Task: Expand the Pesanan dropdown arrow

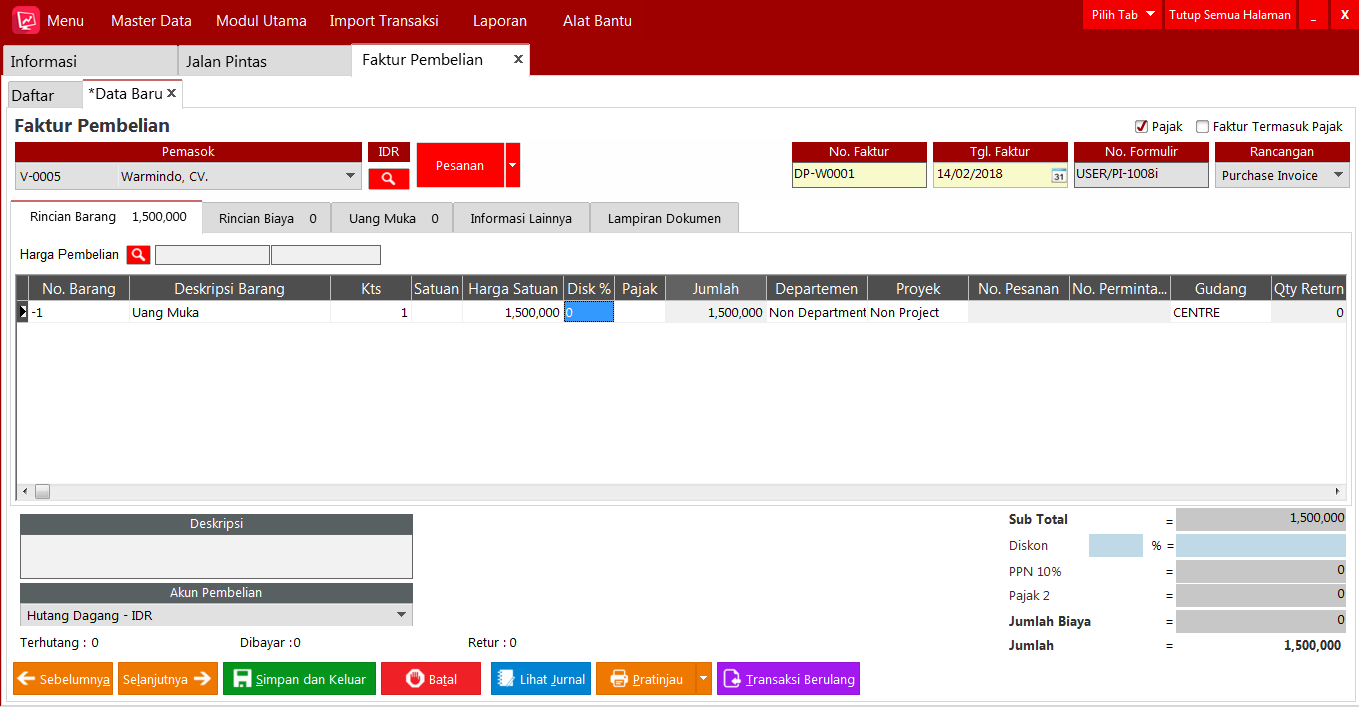Action: tap(511, 164)
